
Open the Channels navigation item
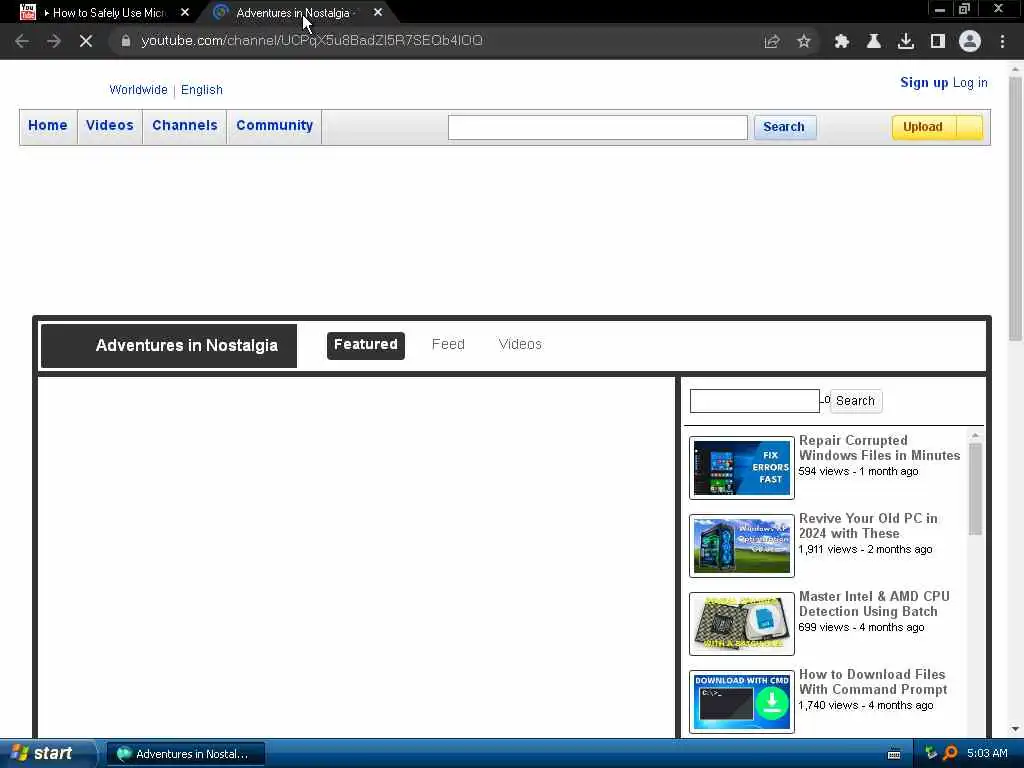coord(185,125)
